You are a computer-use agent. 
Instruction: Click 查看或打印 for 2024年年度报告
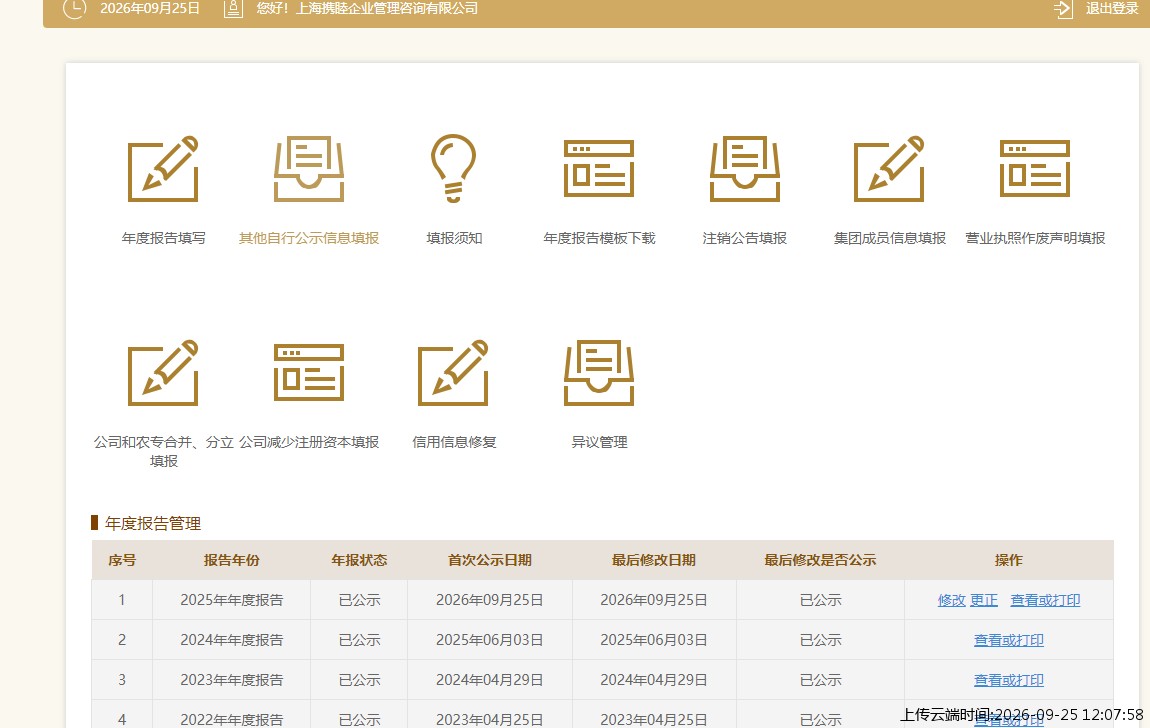click(x=1008, y=640)
